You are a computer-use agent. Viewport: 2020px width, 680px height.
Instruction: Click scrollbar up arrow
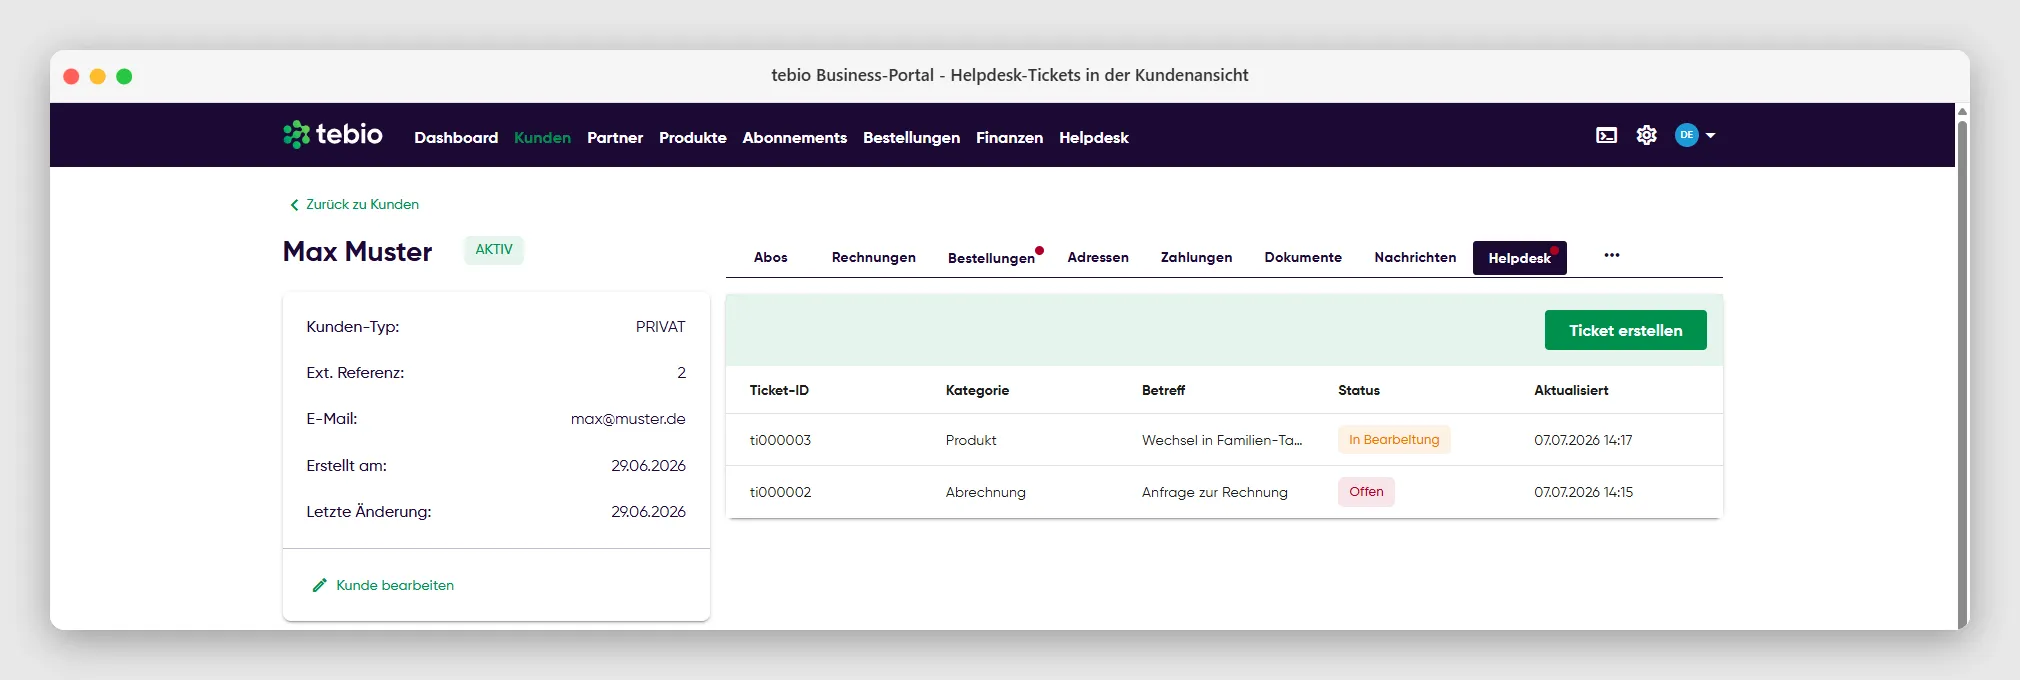[1962, 111]
